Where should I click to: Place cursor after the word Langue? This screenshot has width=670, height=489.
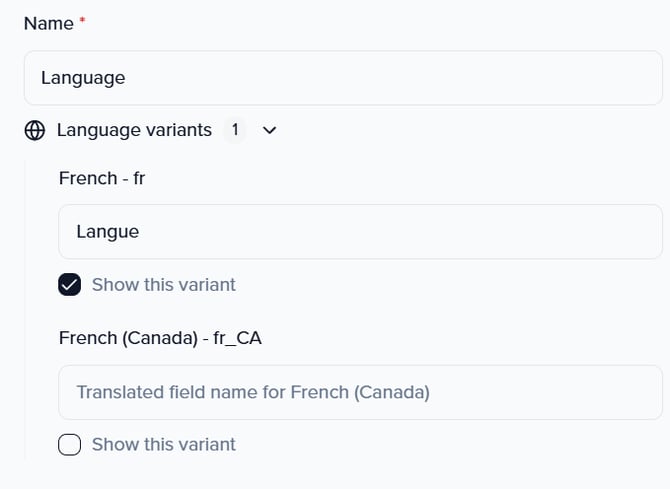[141, 232]
